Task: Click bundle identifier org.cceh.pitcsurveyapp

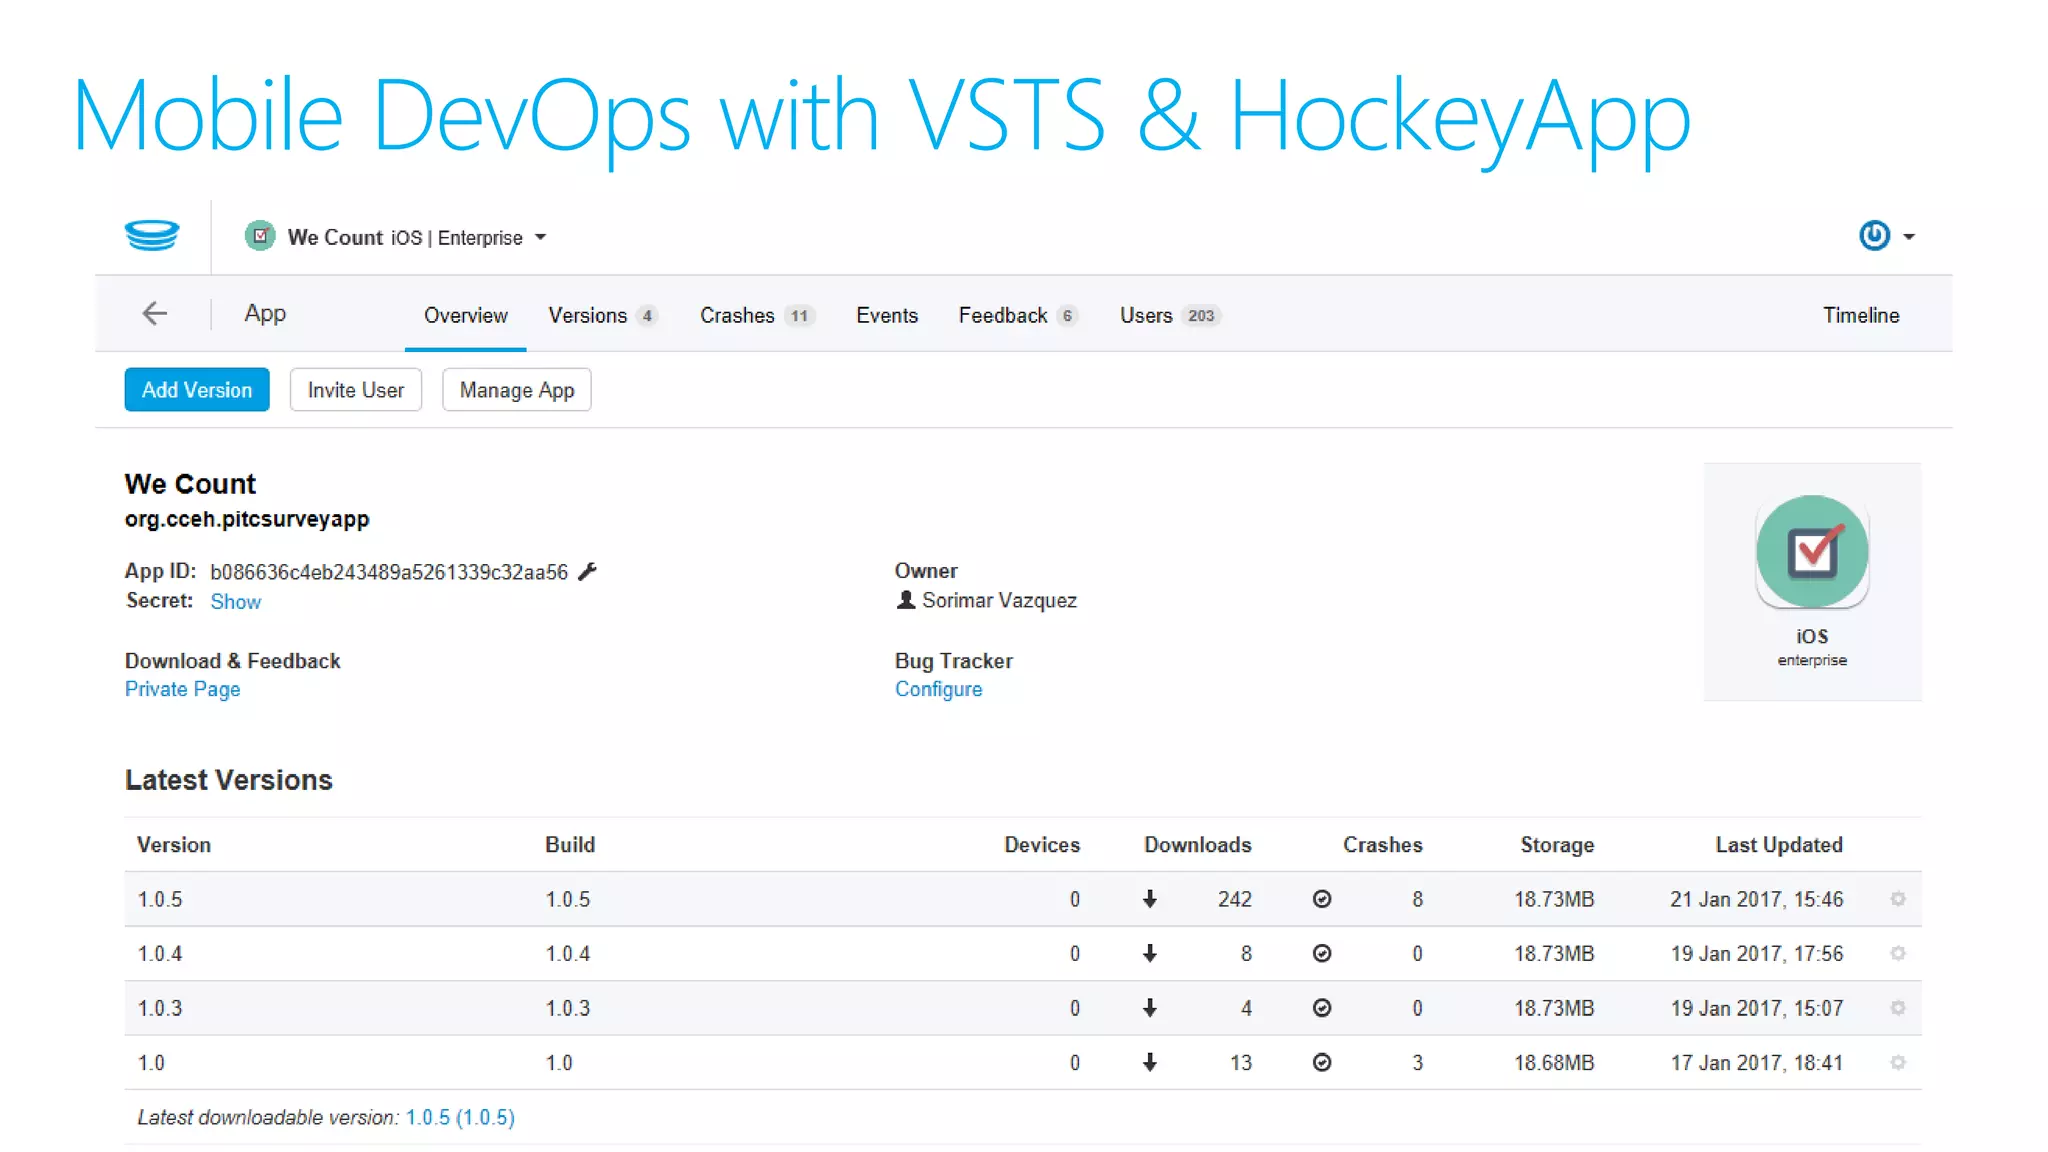Action: (x=247, y=519)
